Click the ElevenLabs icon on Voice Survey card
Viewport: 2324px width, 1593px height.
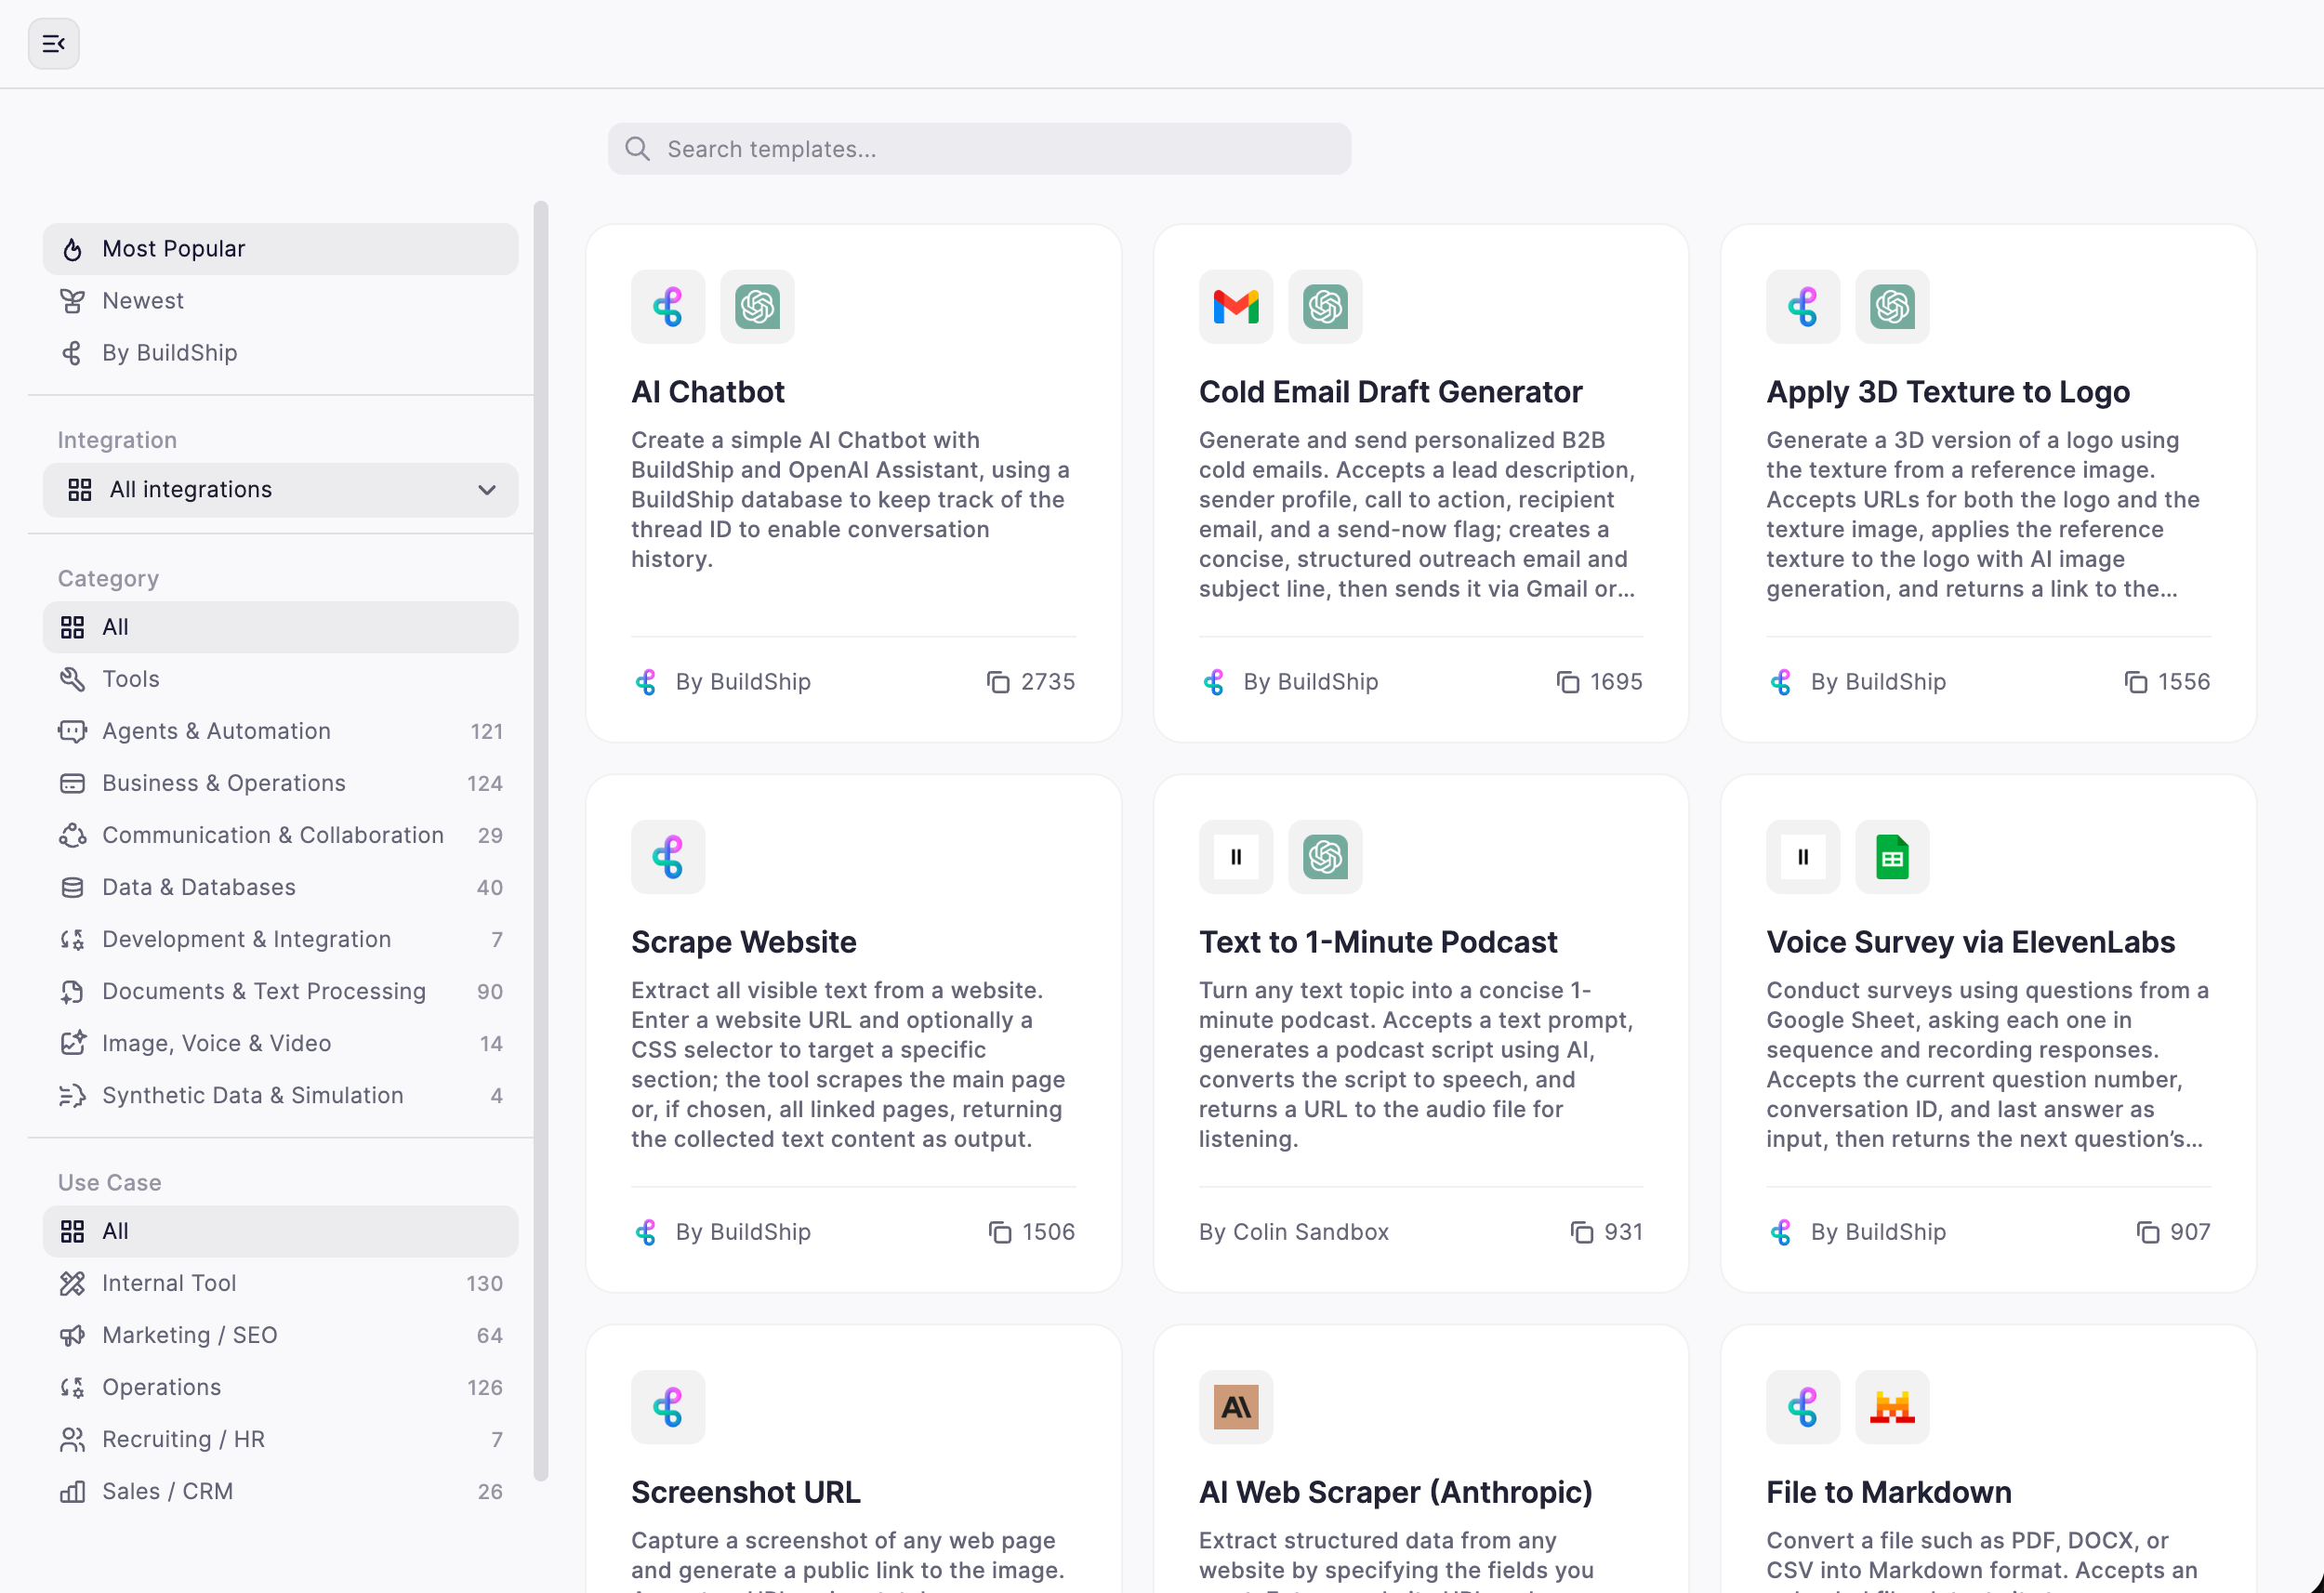coord(1803,856)
